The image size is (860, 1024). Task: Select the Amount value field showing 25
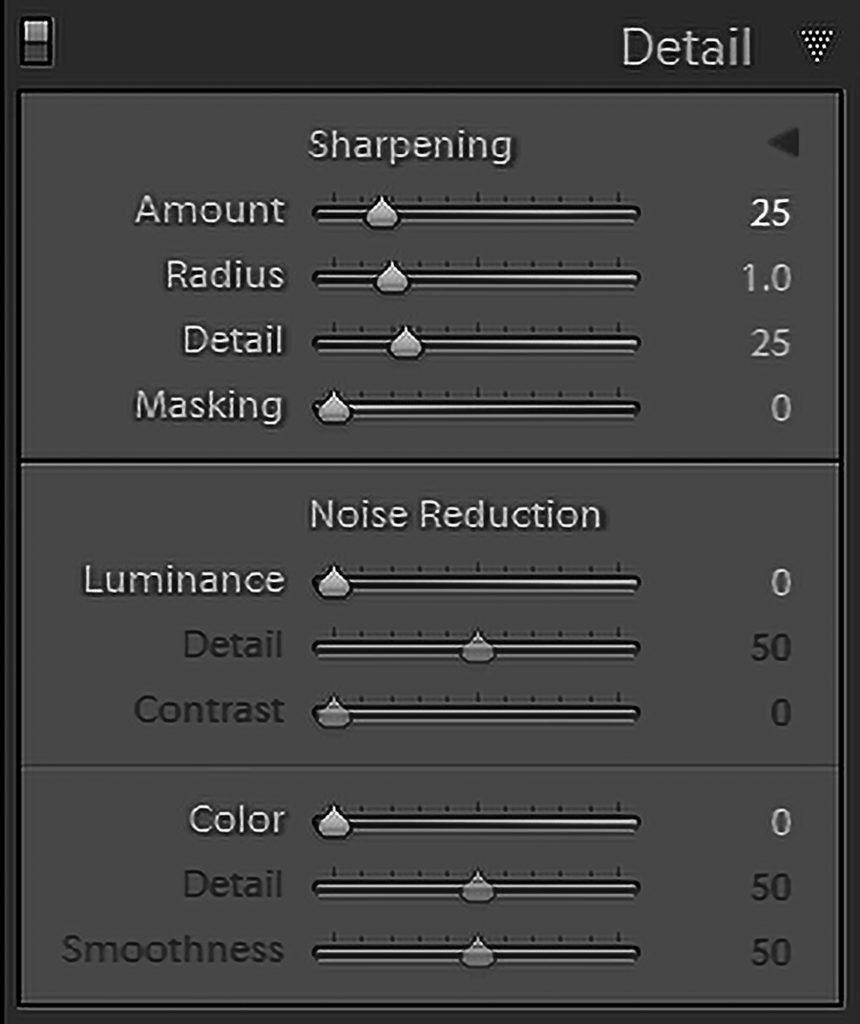pos(770,213)
